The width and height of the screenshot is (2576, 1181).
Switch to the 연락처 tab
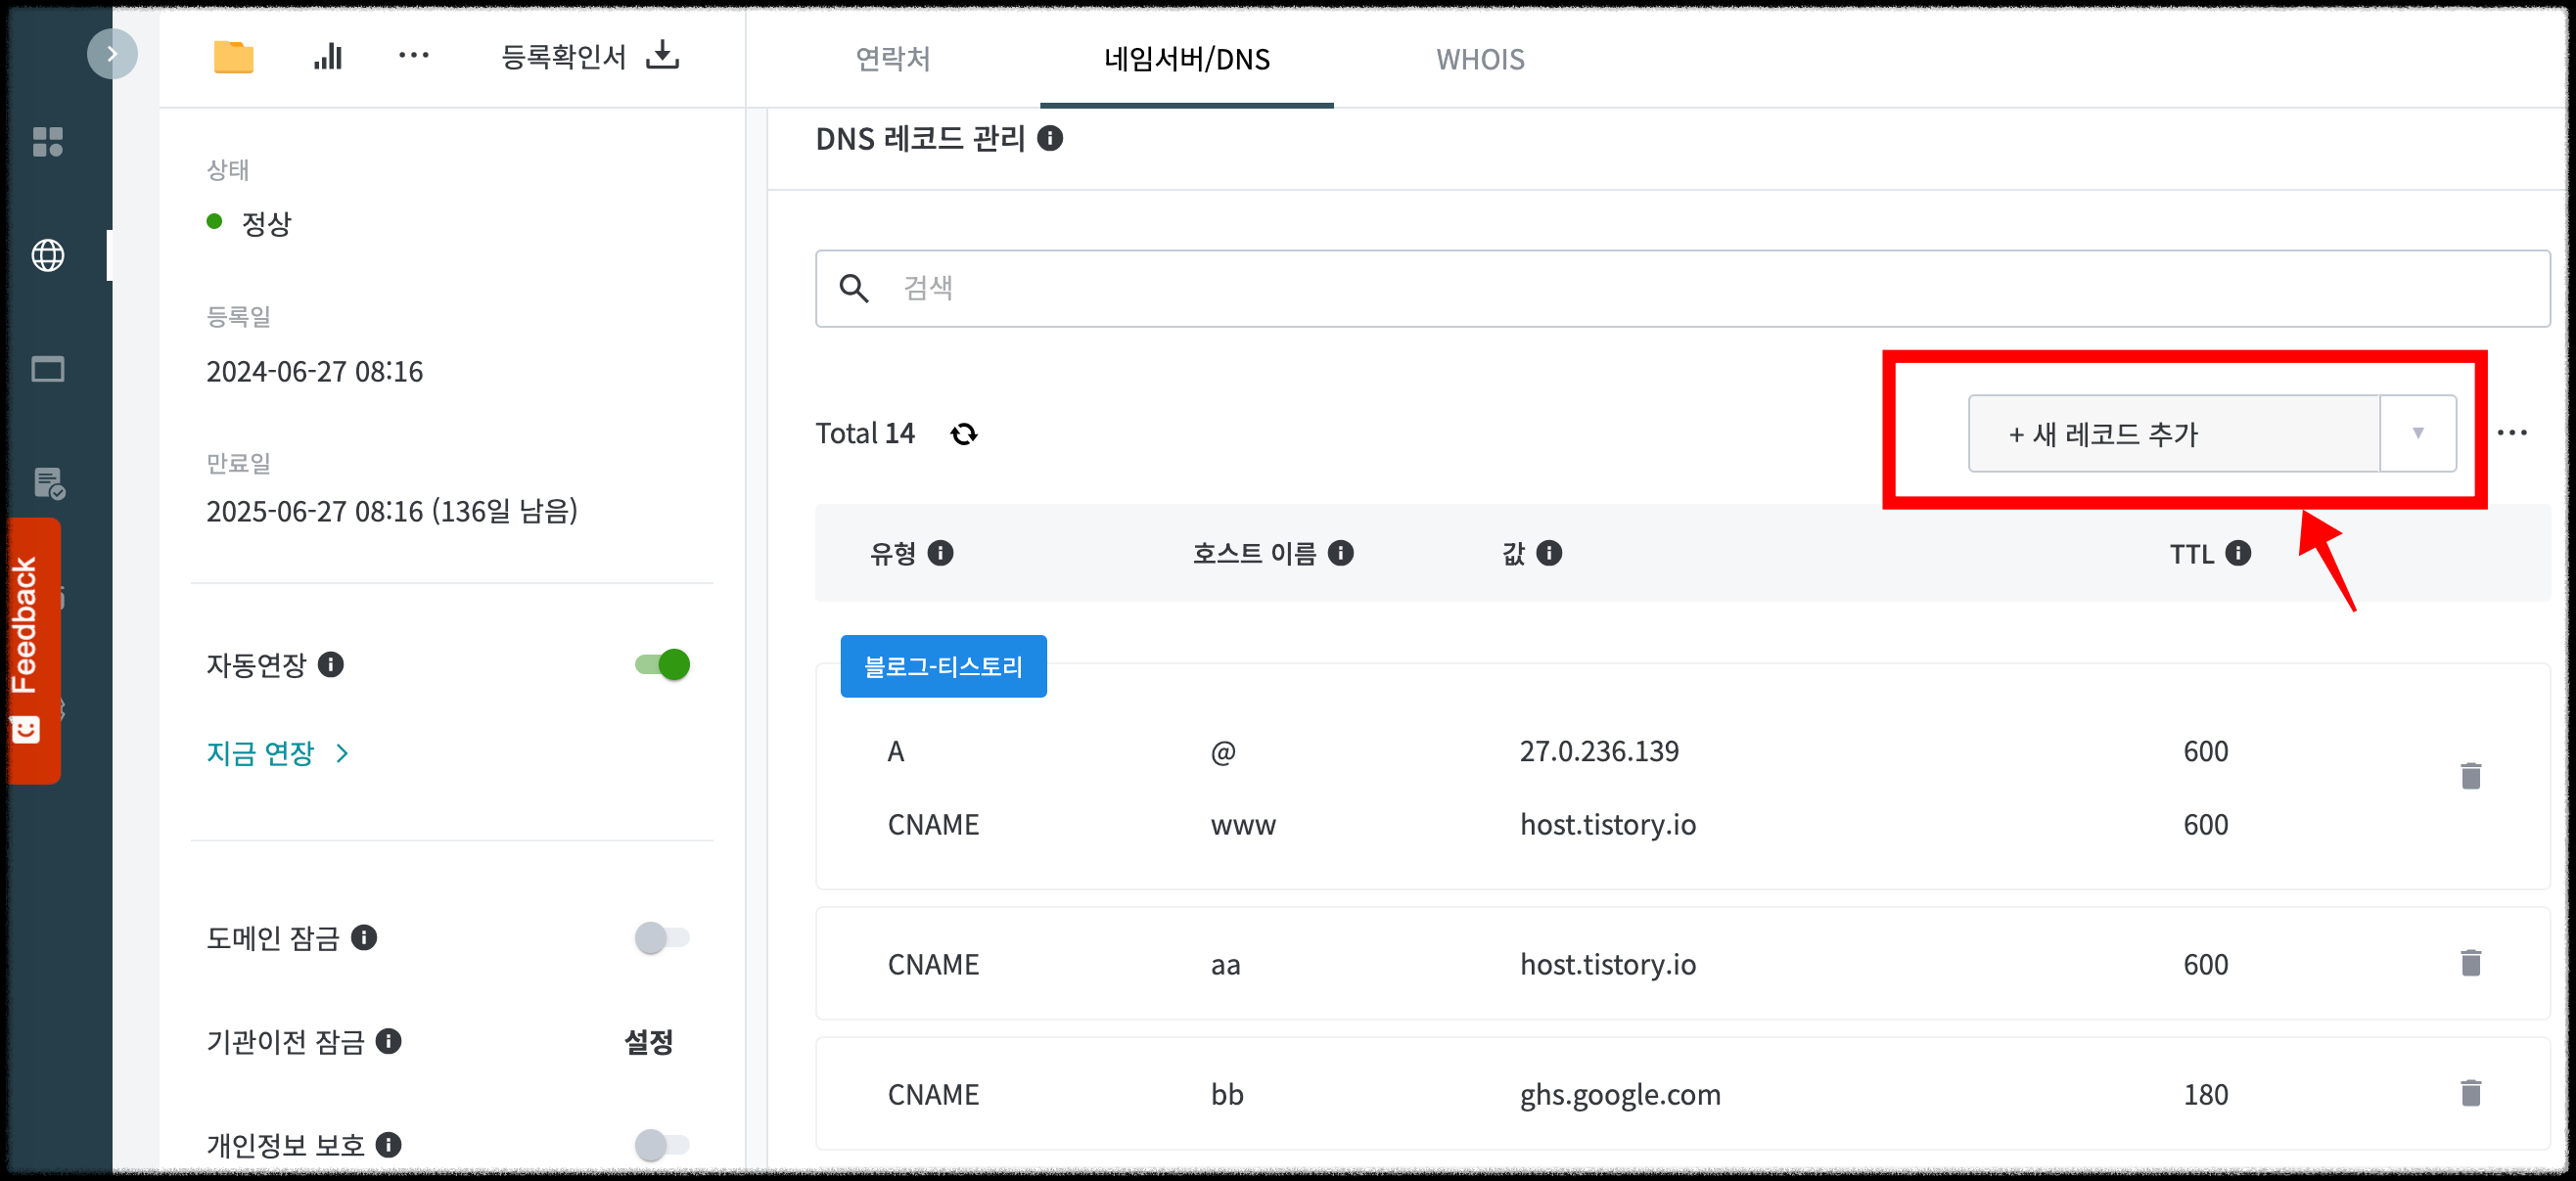(892, 59)
